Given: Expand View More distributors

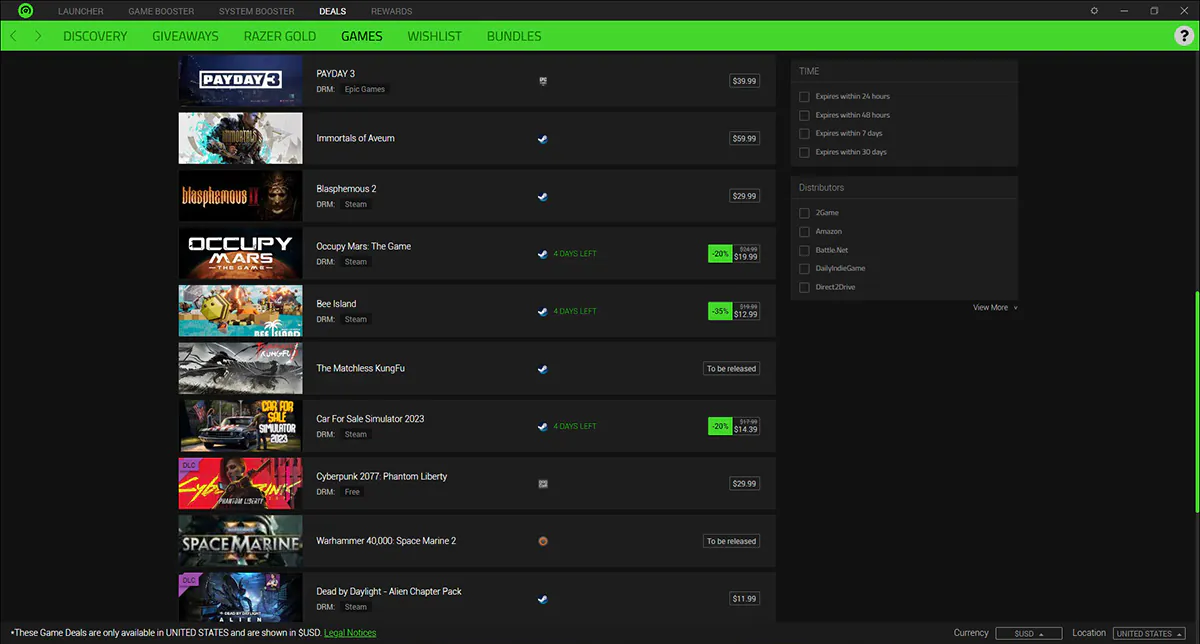Looking at the screenshot, I should [x=995, y=308].
